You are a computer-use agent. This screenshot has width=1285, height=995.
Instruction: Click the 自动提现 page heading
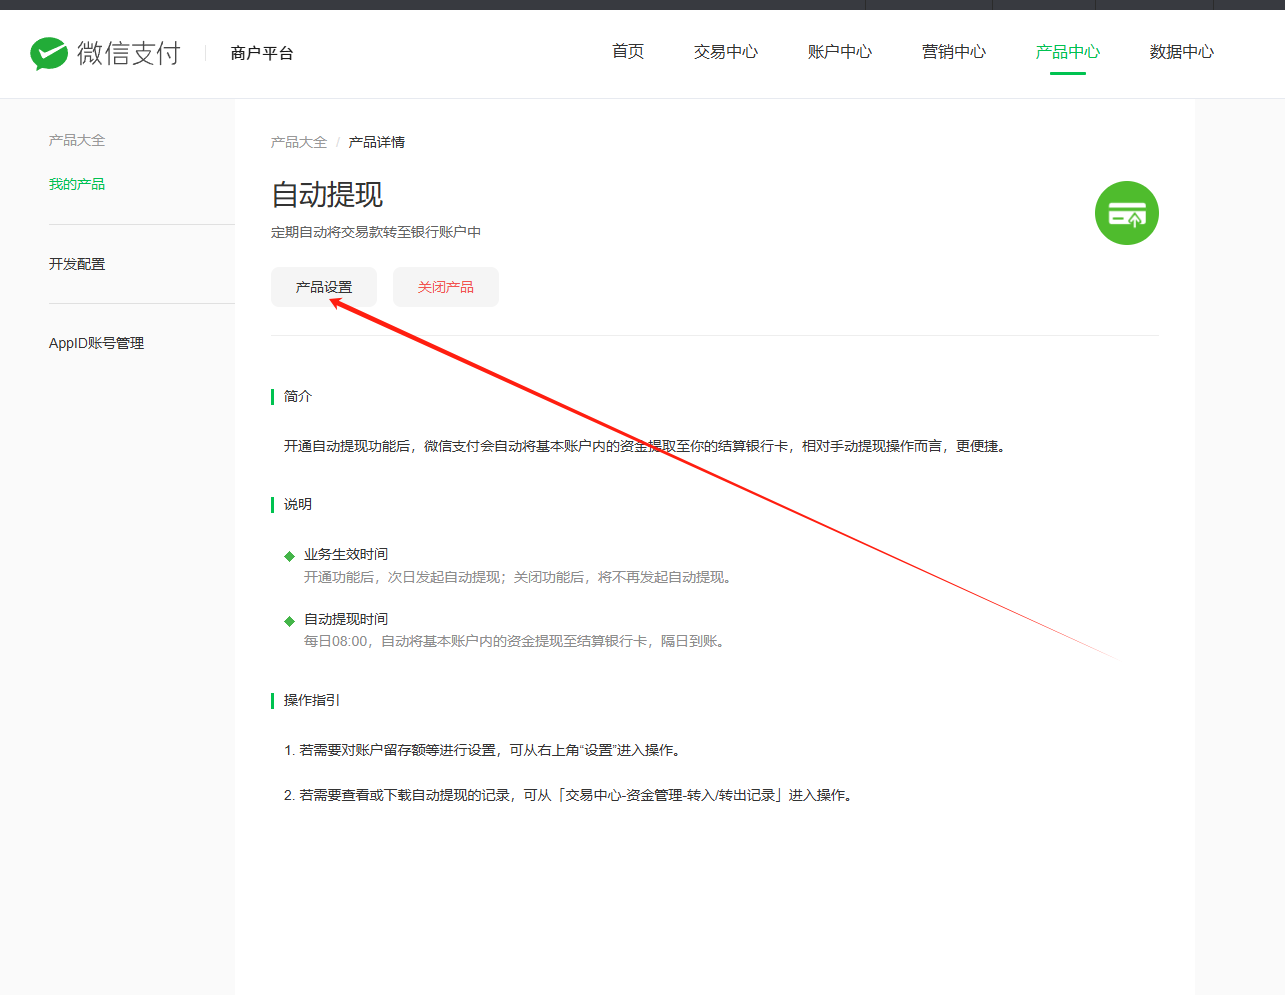pos(327,194)
